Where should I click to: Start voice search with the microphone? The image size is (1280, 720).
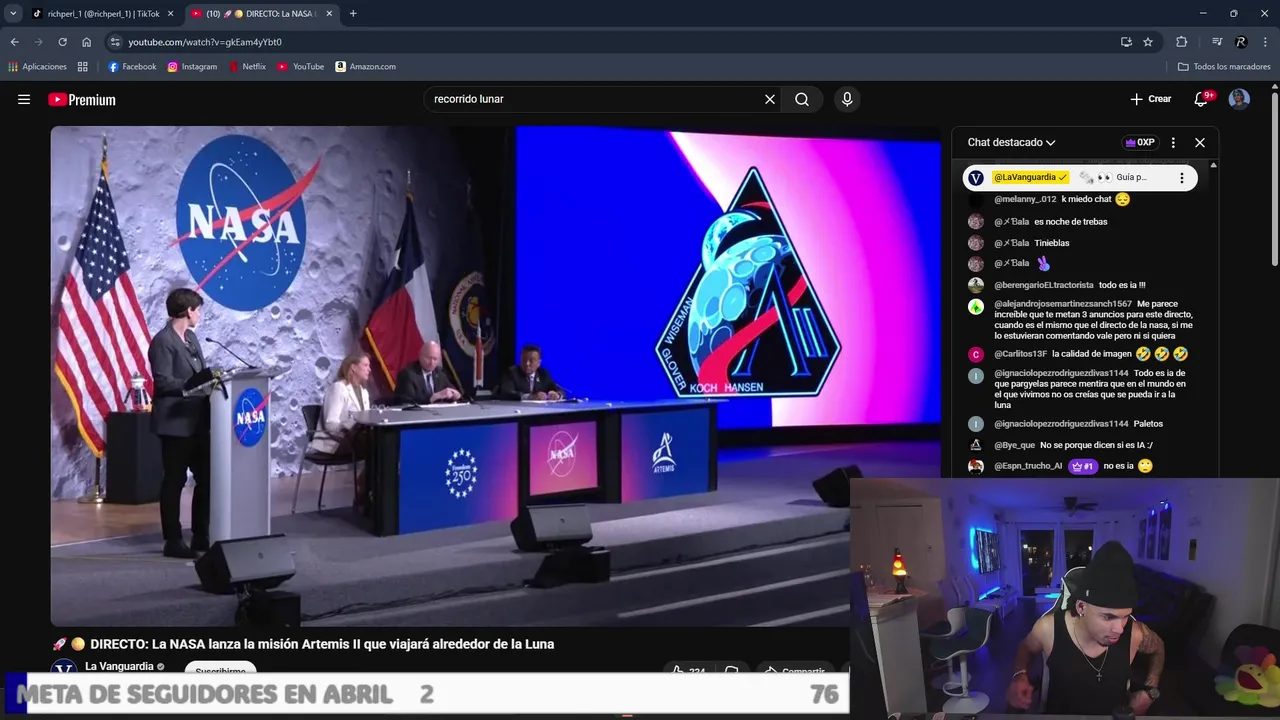(x=847, y=99)
